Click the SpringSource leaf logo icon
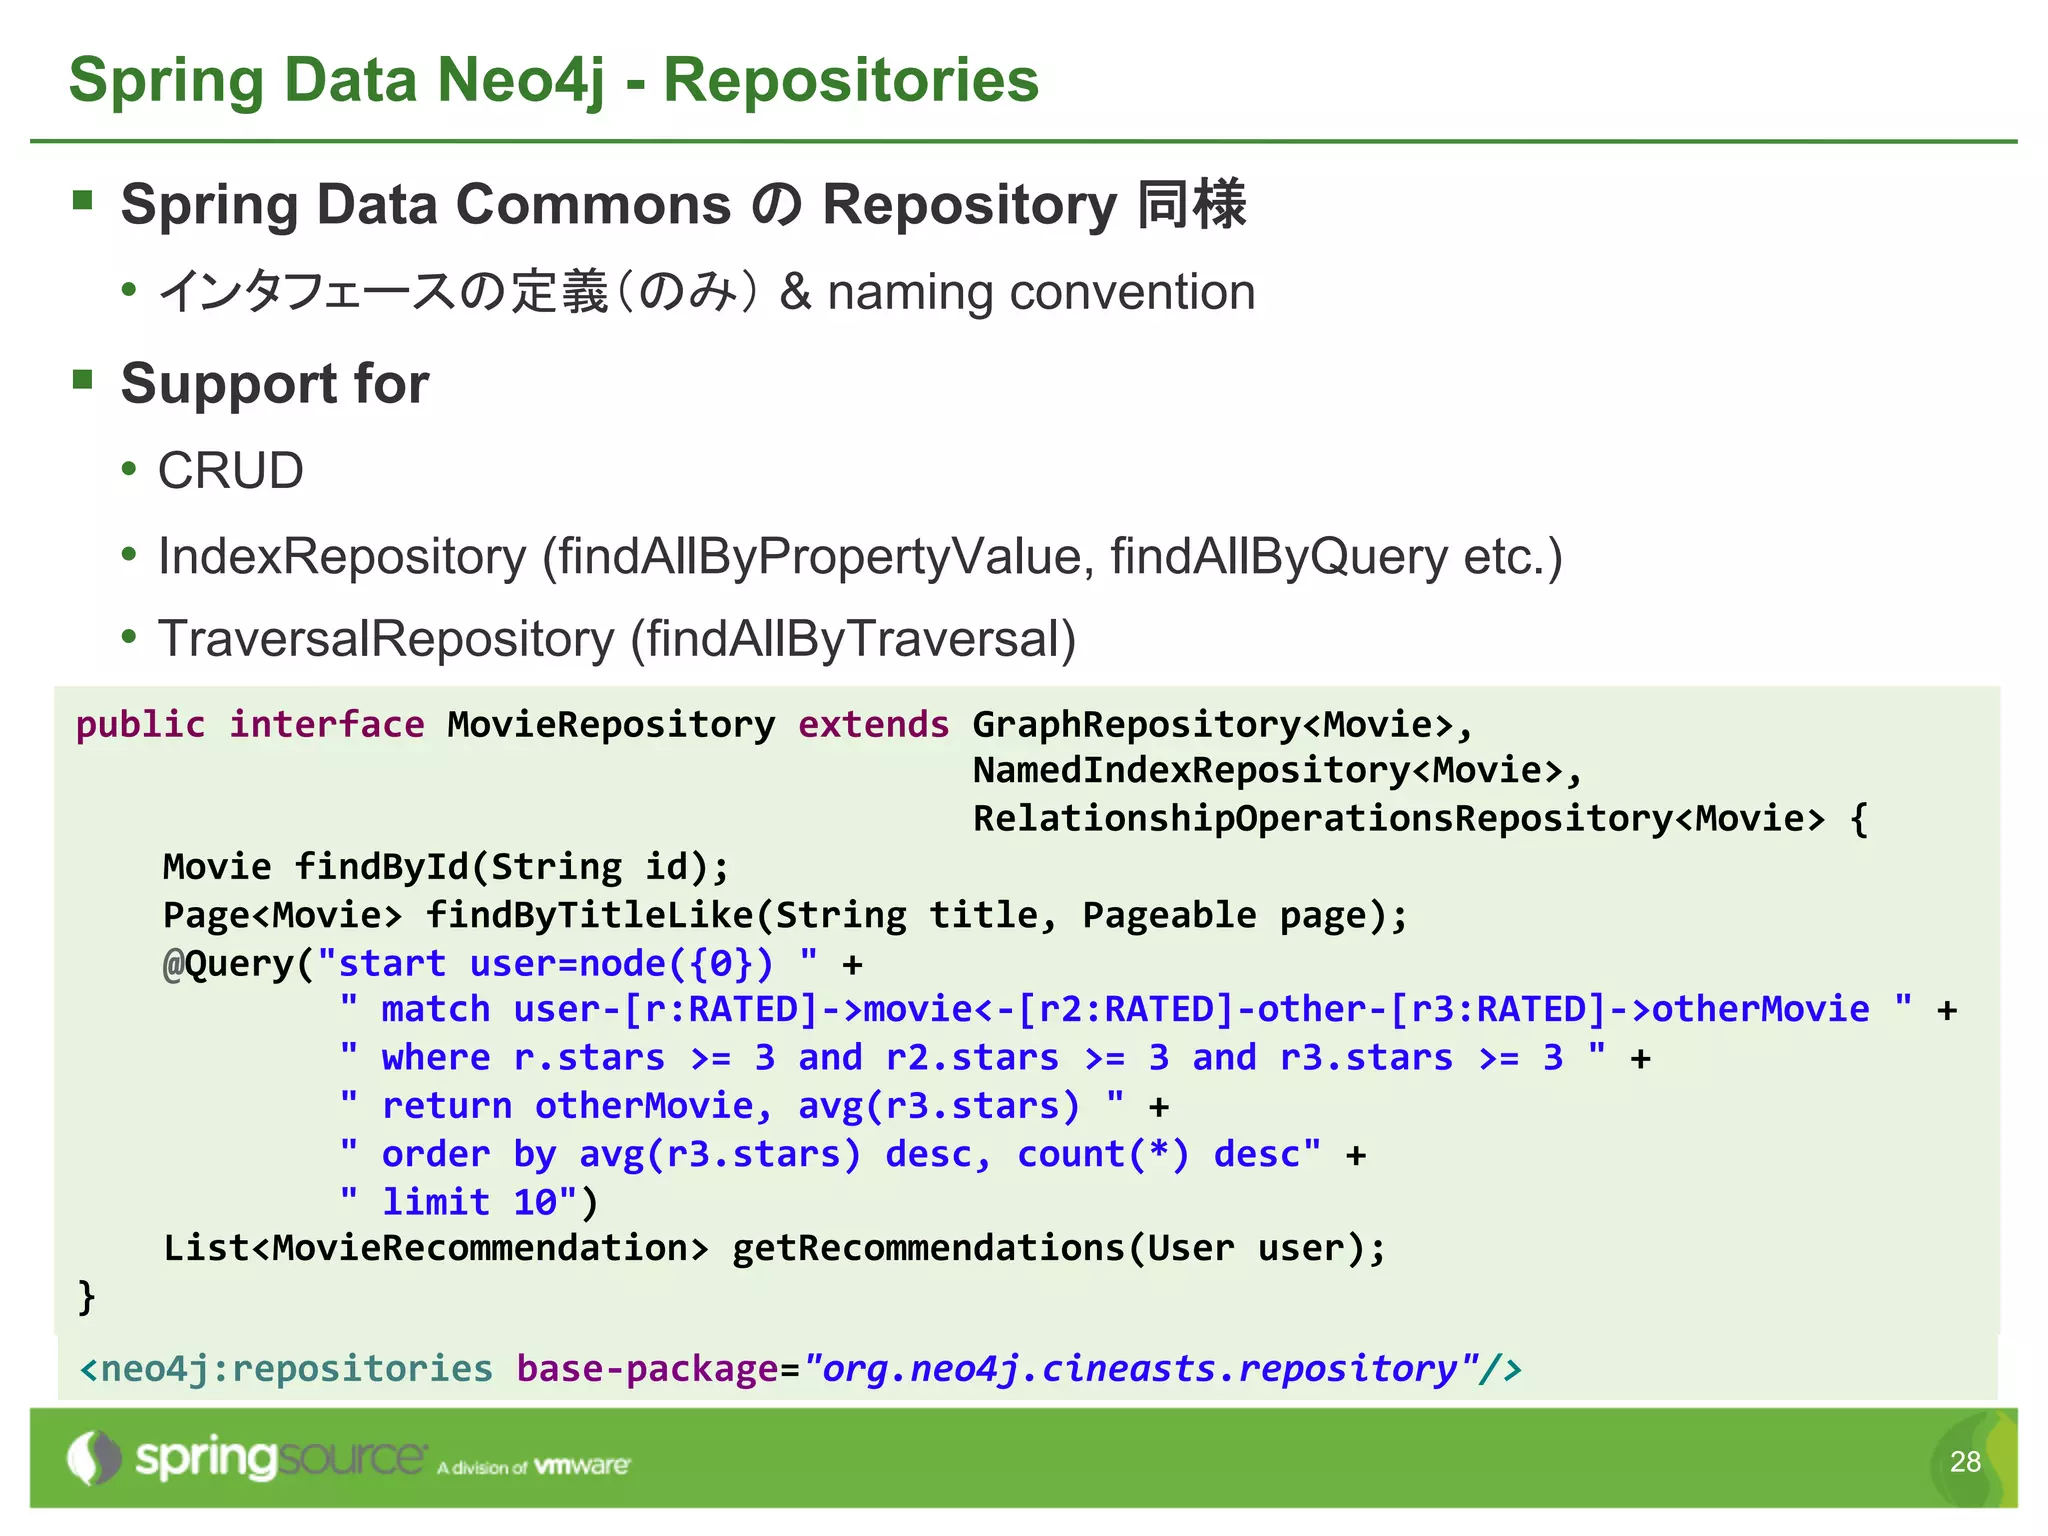 (94, 1458)
